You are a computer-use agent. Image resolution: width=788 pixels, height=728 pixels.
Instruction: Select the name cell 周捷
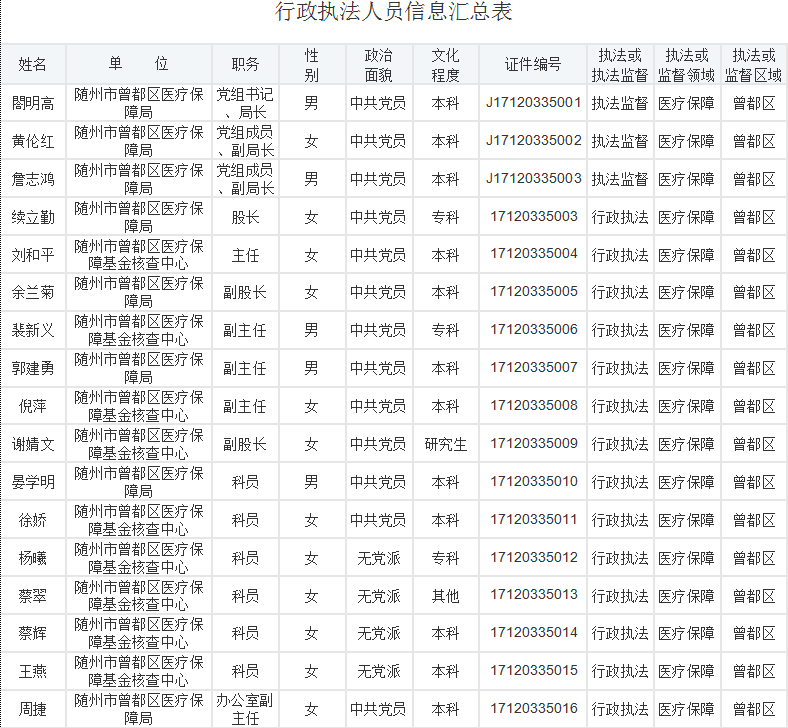point(33,709)
